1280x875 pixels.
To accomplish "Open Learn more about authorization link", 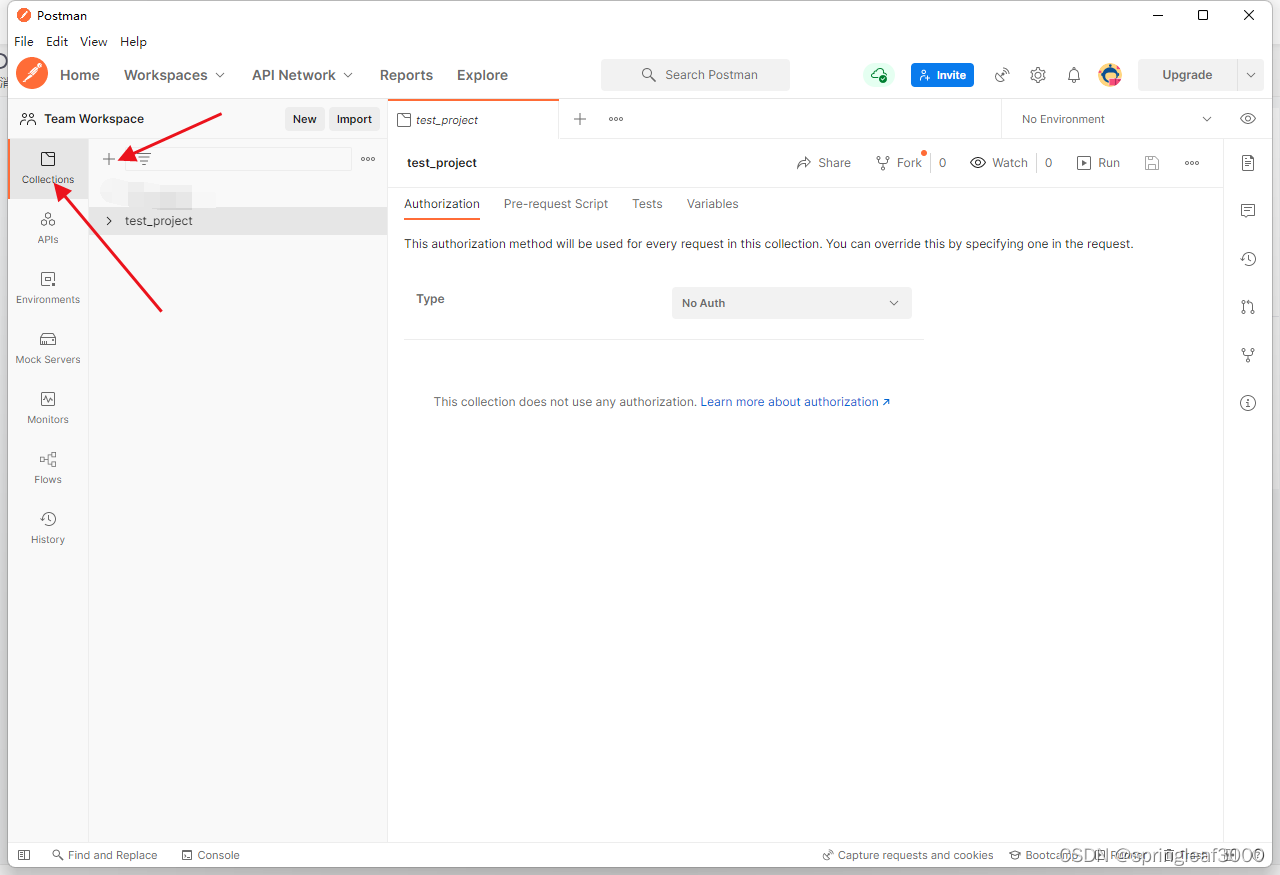I will click(x=795, y=402).
